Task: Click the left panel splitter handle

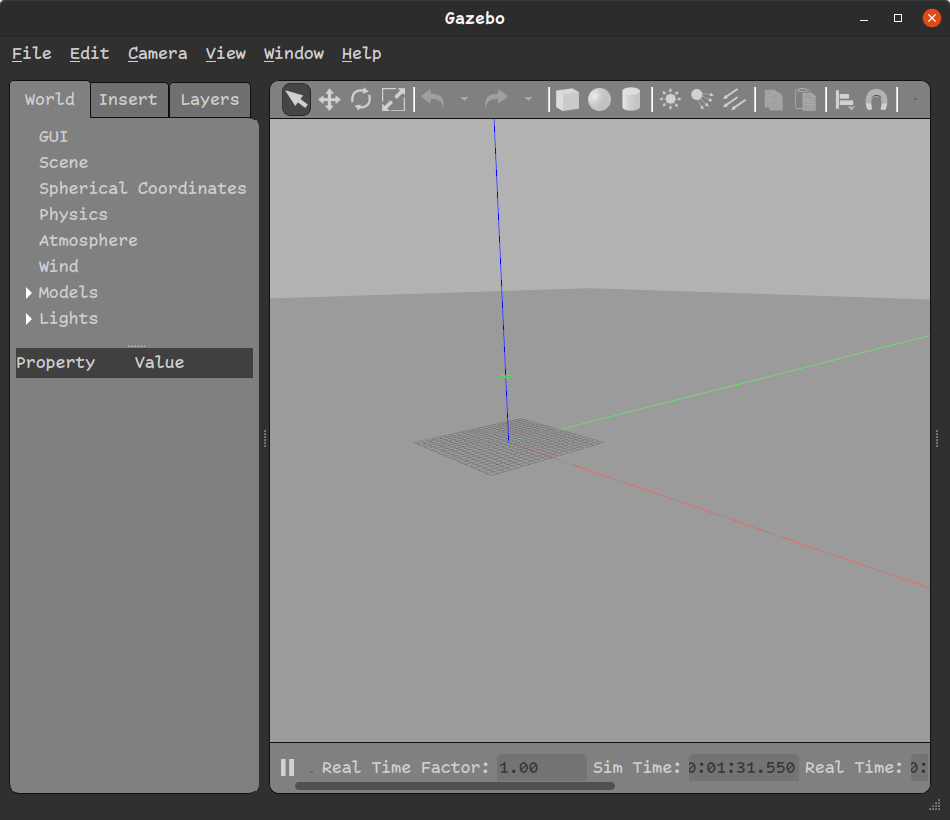Action: pos(265,438)
